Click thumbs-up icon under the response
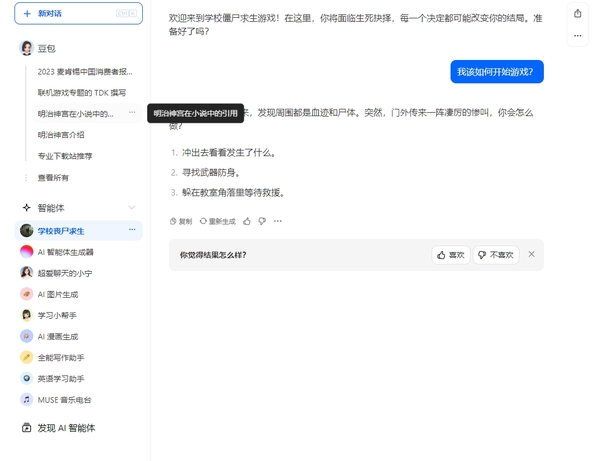 [x=247, y=221]
